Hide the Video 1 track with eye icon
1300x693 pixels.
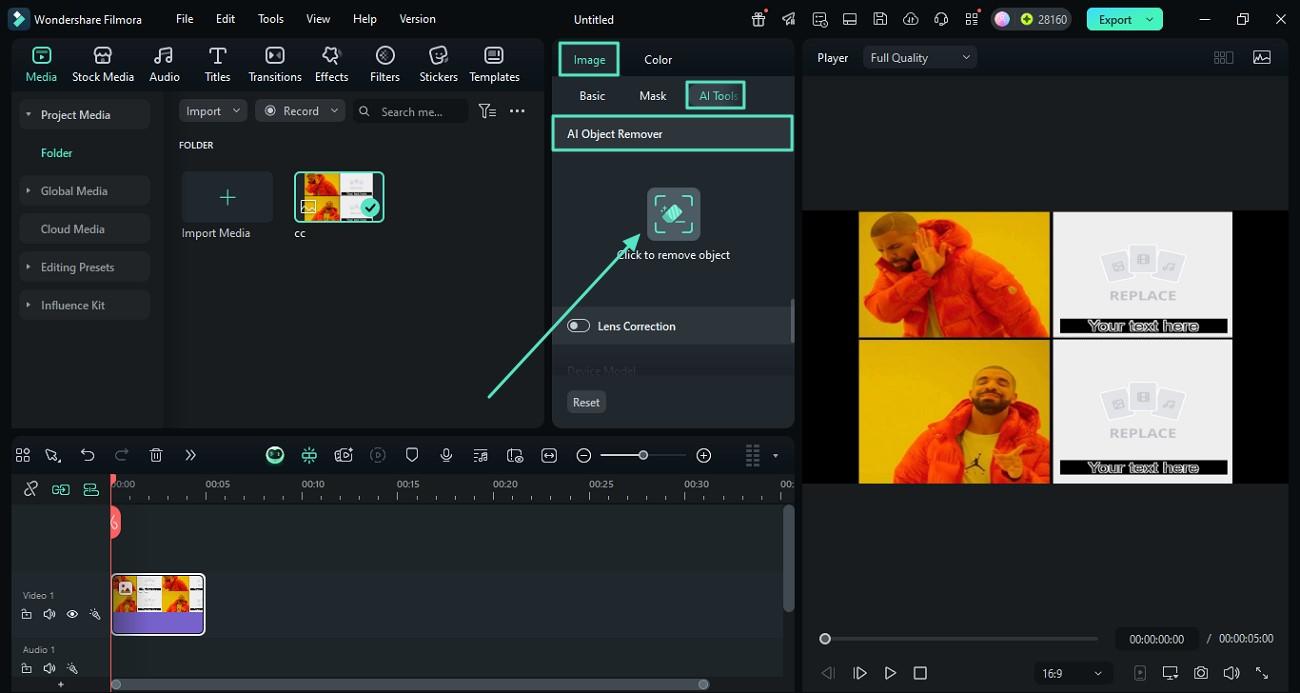72,614
